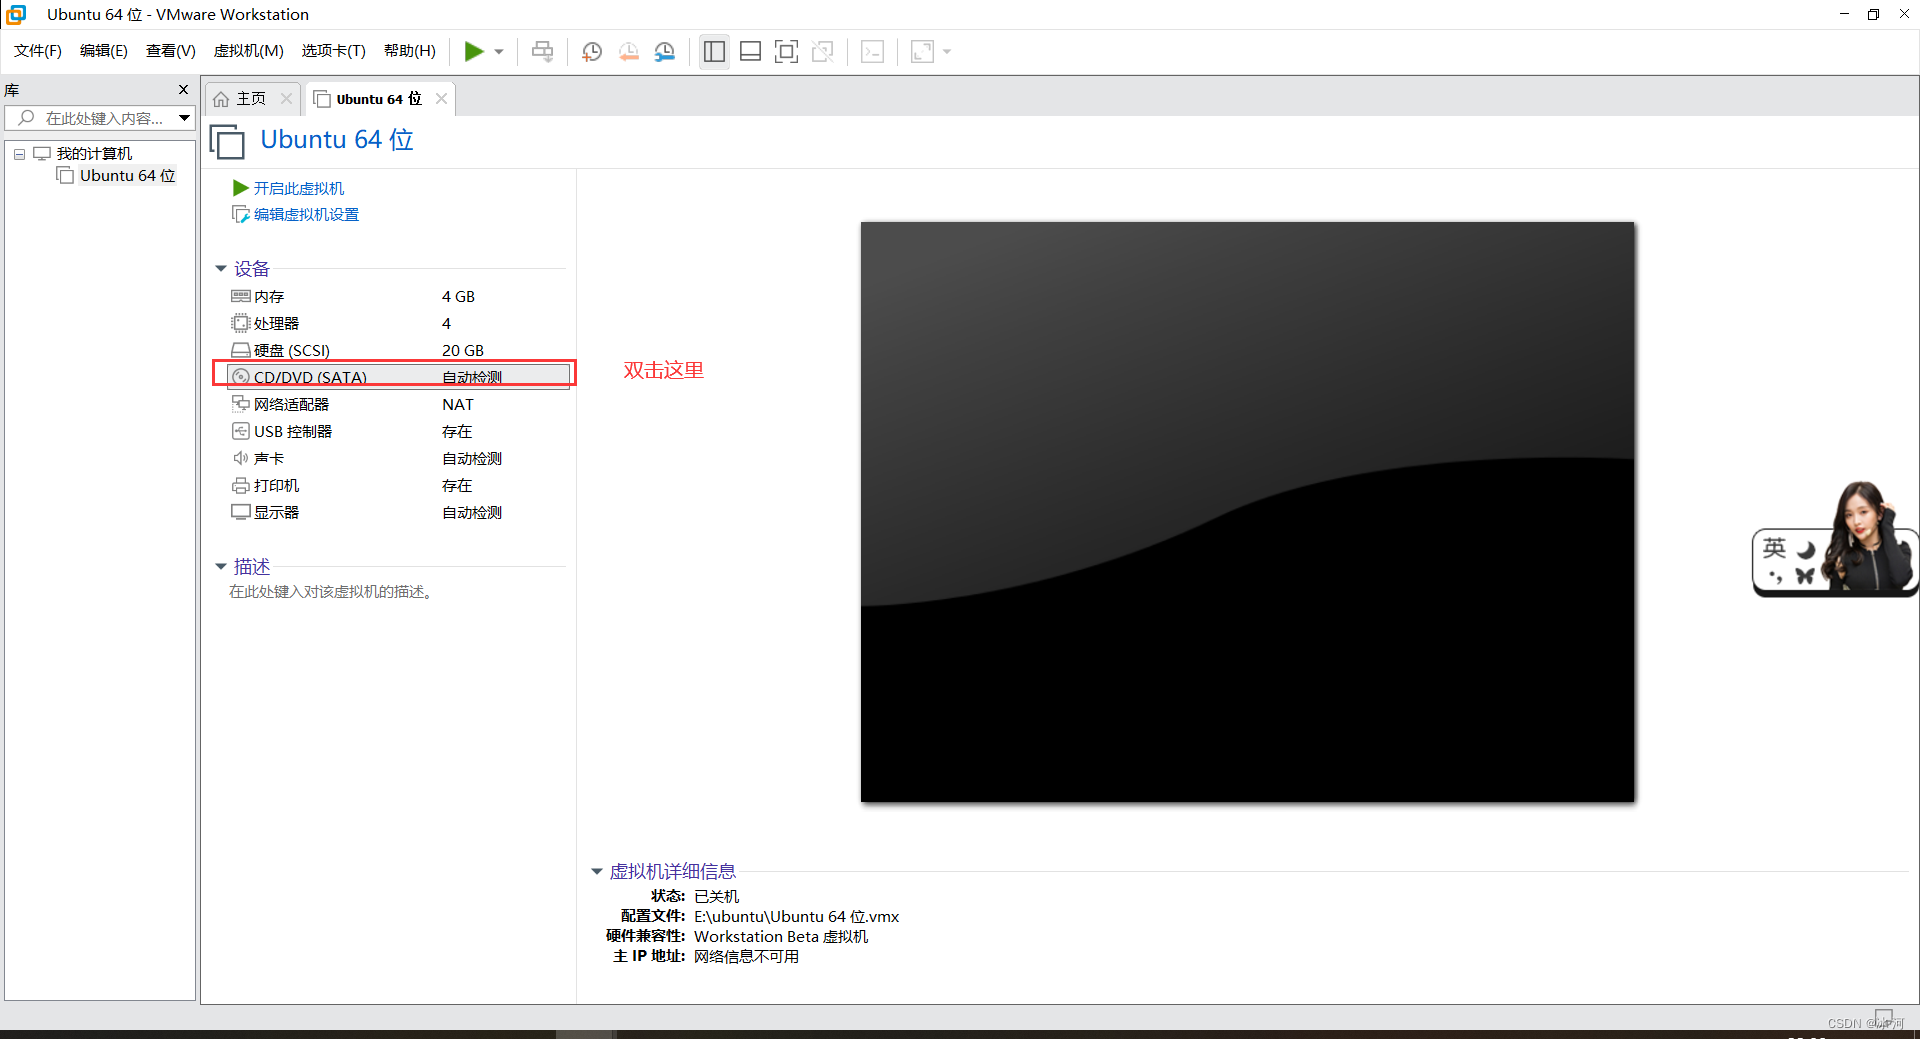Image resolution: width=1920 pixels, height=1039 pixels.
Task: Open the power button dropdown arrow
Action: tap(497, 51)
